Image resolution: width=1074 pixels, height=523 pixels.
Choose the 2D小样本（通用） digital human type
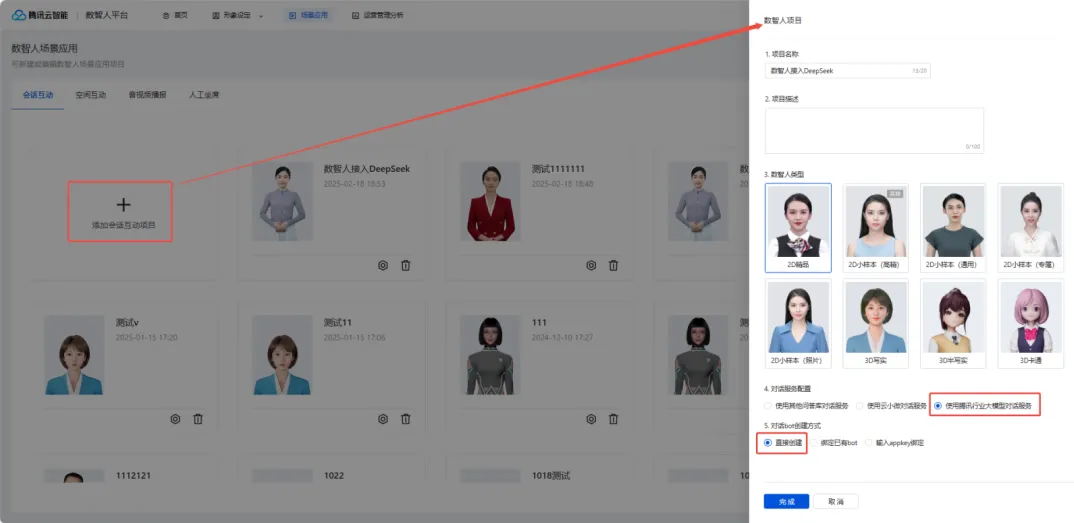click(953, 228)
